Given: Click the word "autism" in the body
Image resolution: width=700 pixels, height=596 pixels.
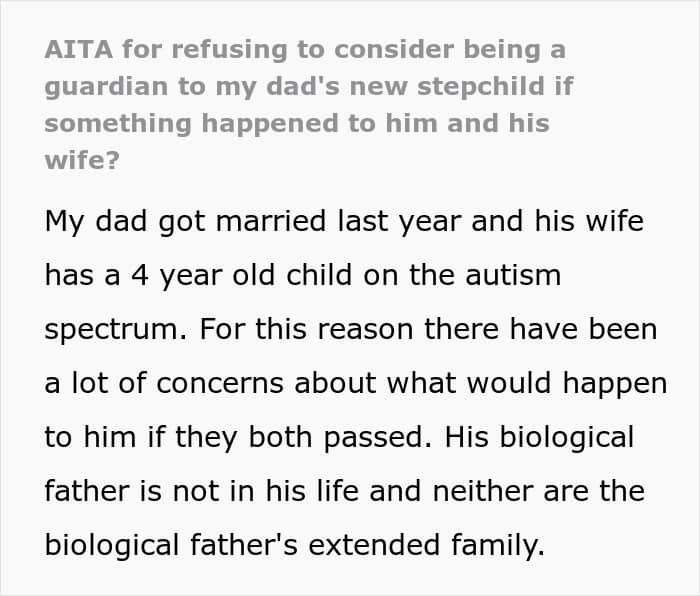Looking at the screenshot, I should 514,275.
